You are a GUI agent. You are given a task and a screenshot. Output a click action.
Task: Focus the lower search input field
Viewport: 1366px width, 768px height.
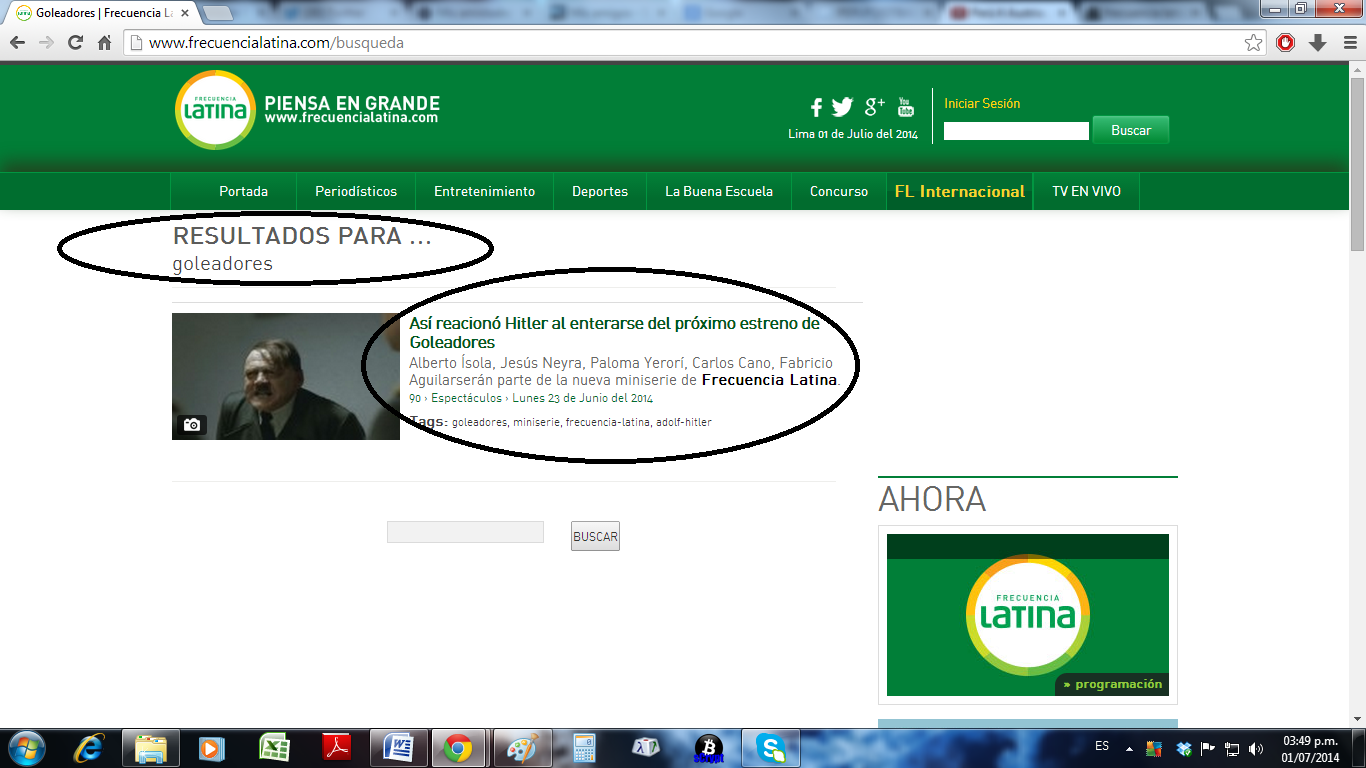(x=465, y=532)
